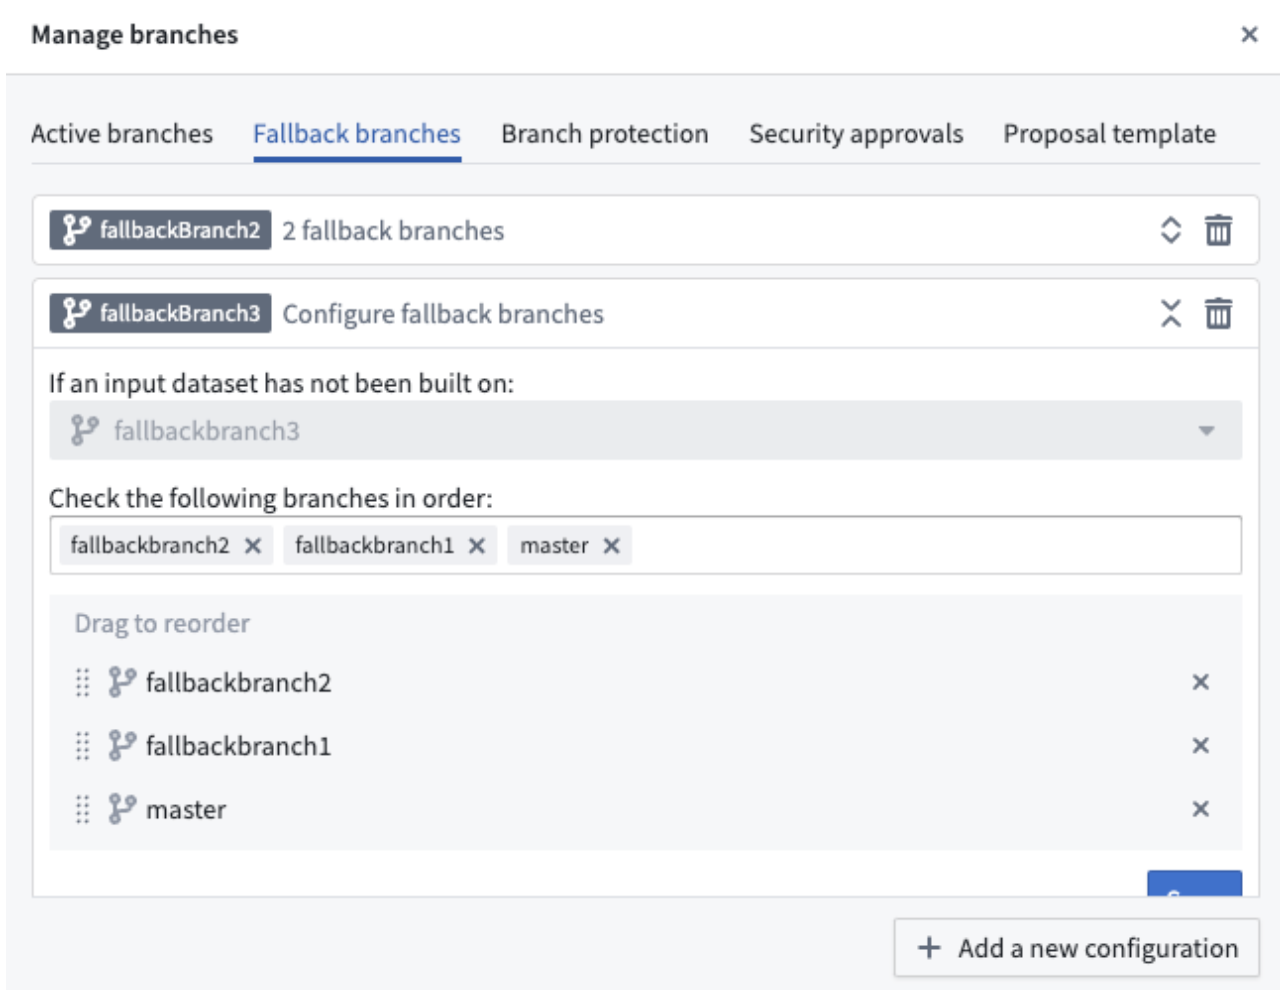Click the drag handle for master row
This screenshot has width=1280, height=990.
tap(83, 809)
